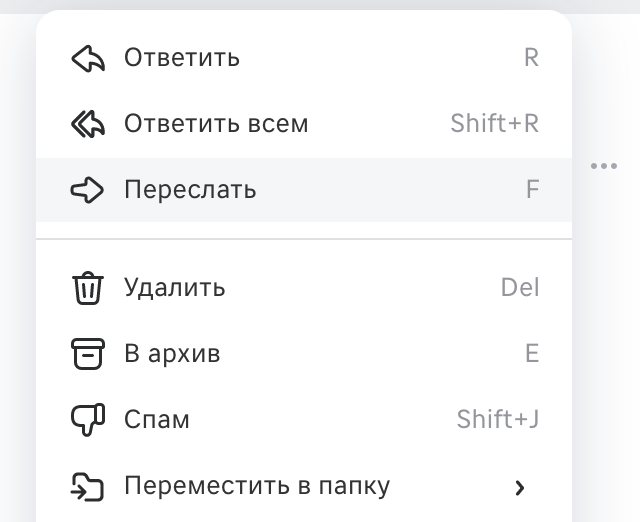Click the thumbs-down spam icon
The width and height of the screenshot is (640, 522).
(88, 420)
